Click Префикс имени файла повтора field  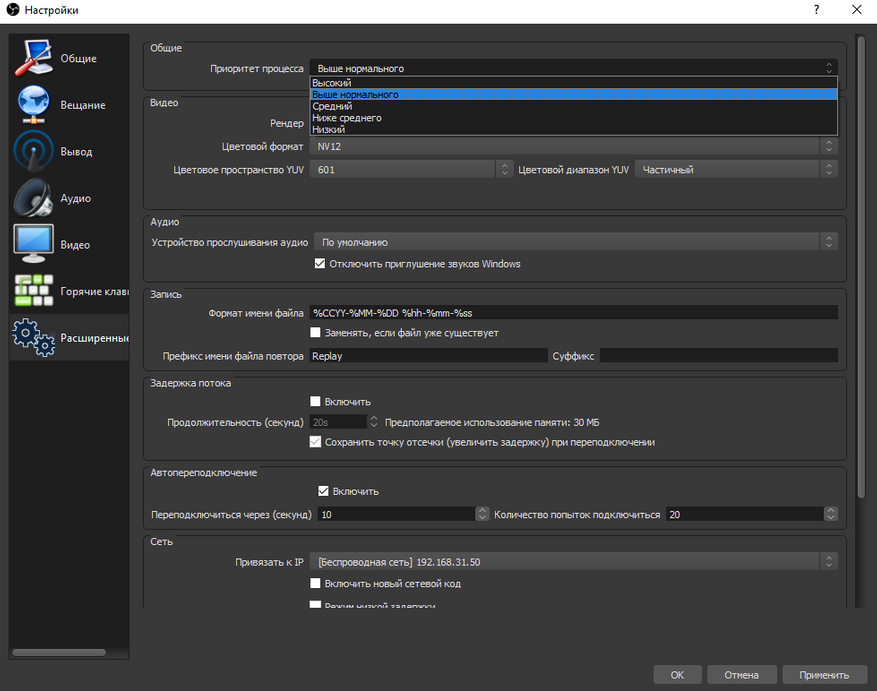point(428,355)
